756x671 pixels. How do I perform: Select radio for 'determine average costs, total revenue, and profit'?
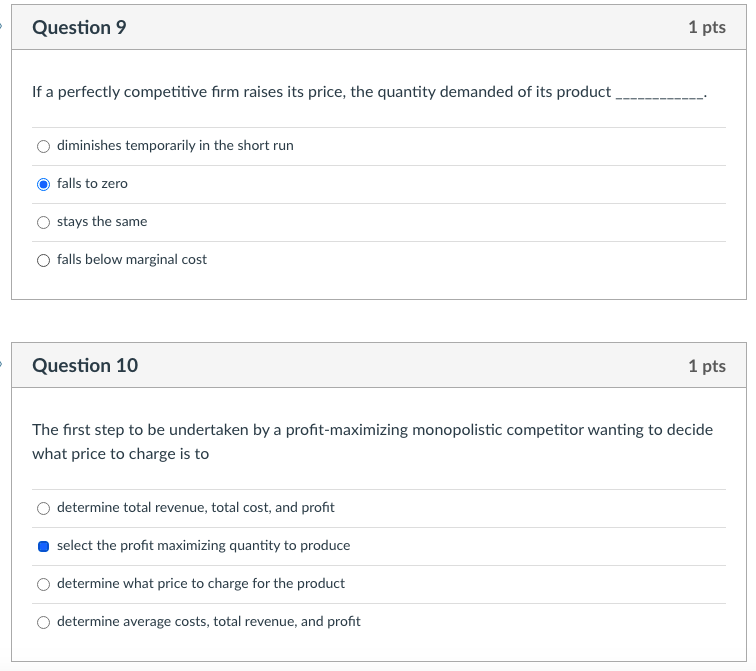[43, 622]
